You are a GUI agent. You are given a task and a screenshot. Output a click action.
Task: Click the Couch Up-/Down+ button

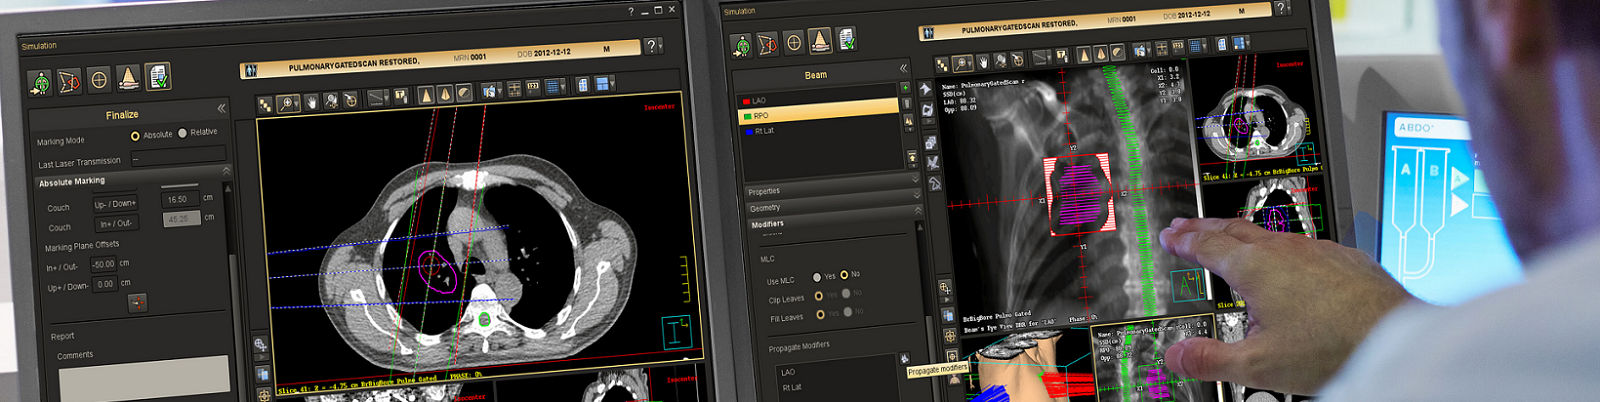click(x=115, y=204)
